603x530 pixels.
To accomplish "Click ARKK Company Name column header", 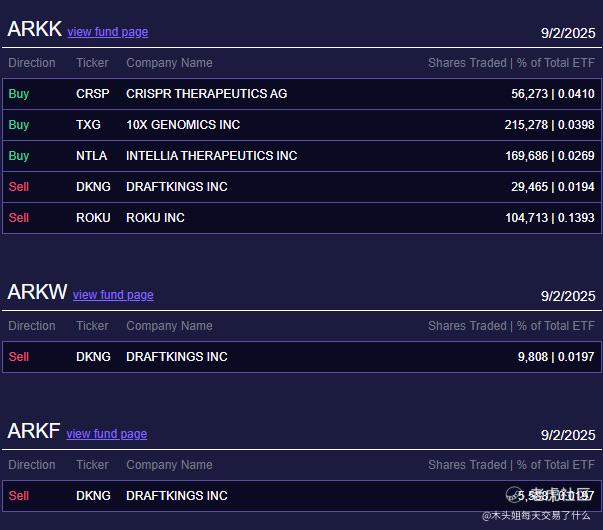I will (x=169, y=63).
